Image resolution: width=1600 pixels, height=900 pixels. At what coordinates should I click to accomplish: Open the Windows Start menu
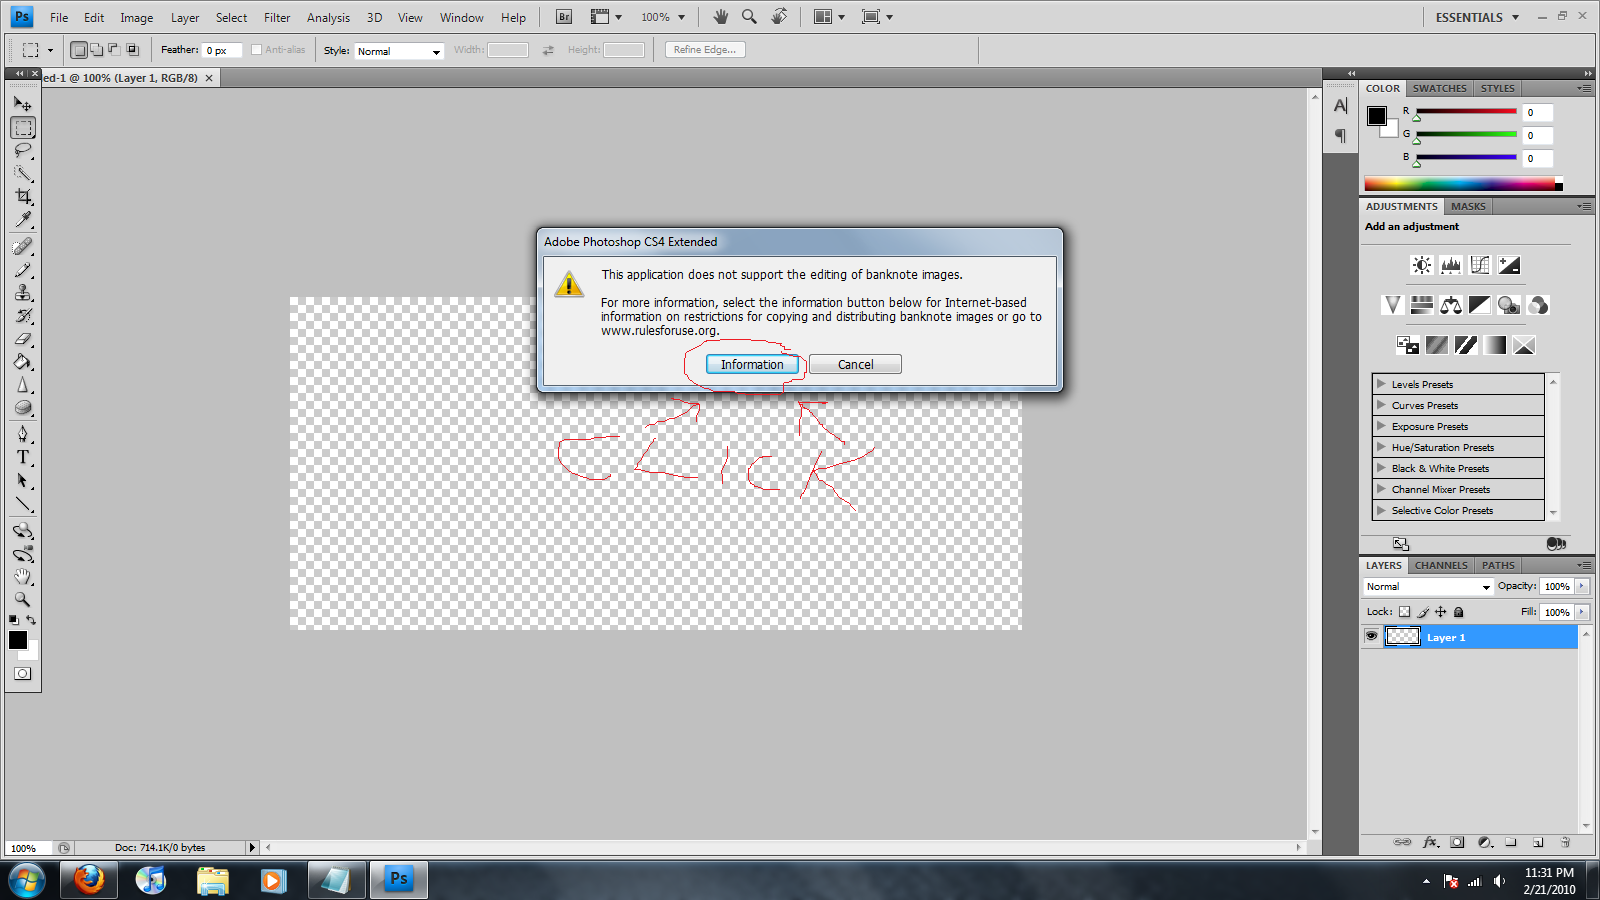27,880
